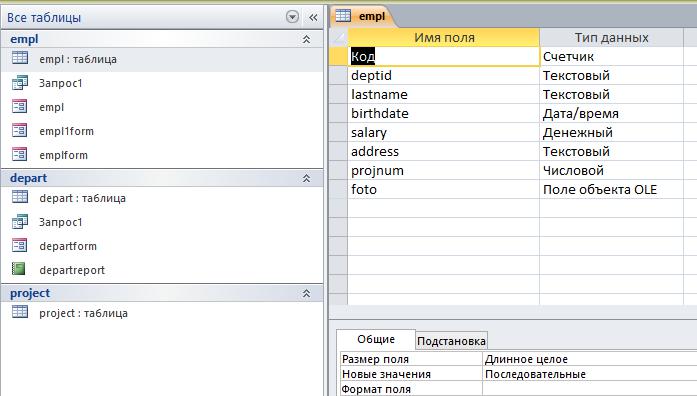Open the Общие properties tab

click(x=376, y=339)
